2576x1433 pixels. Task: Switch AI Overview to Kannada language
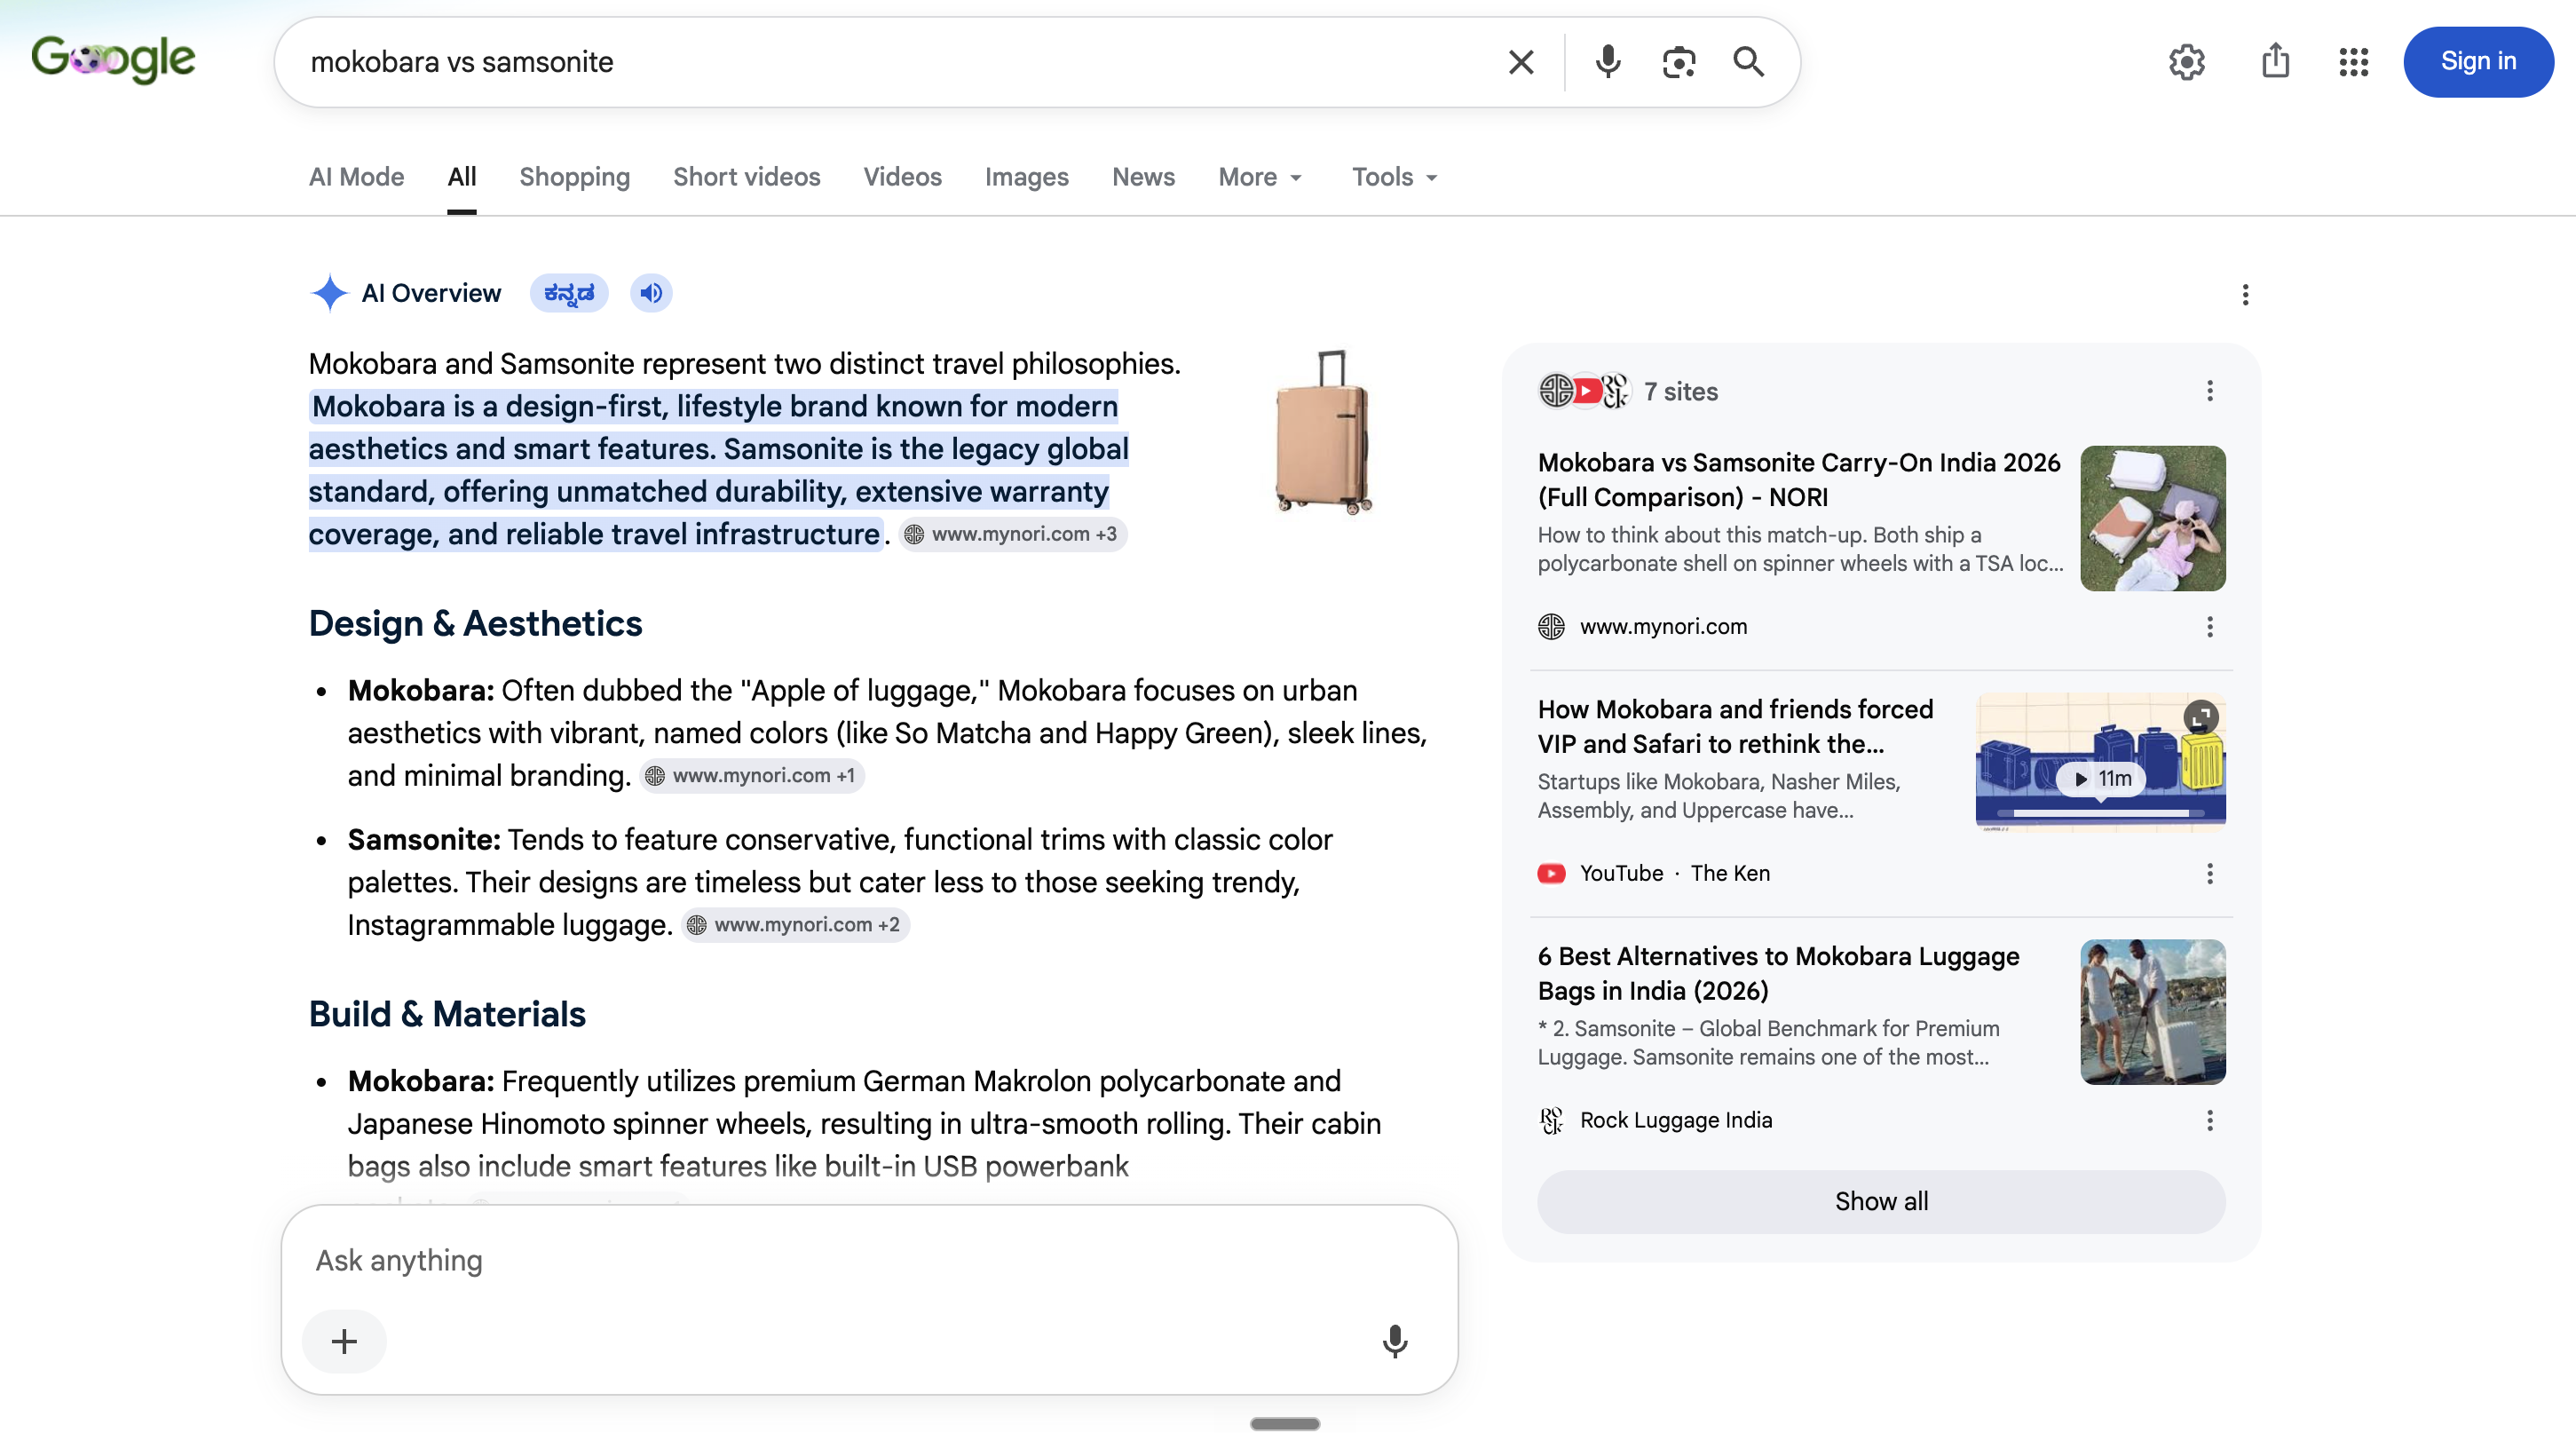[568, 293]
